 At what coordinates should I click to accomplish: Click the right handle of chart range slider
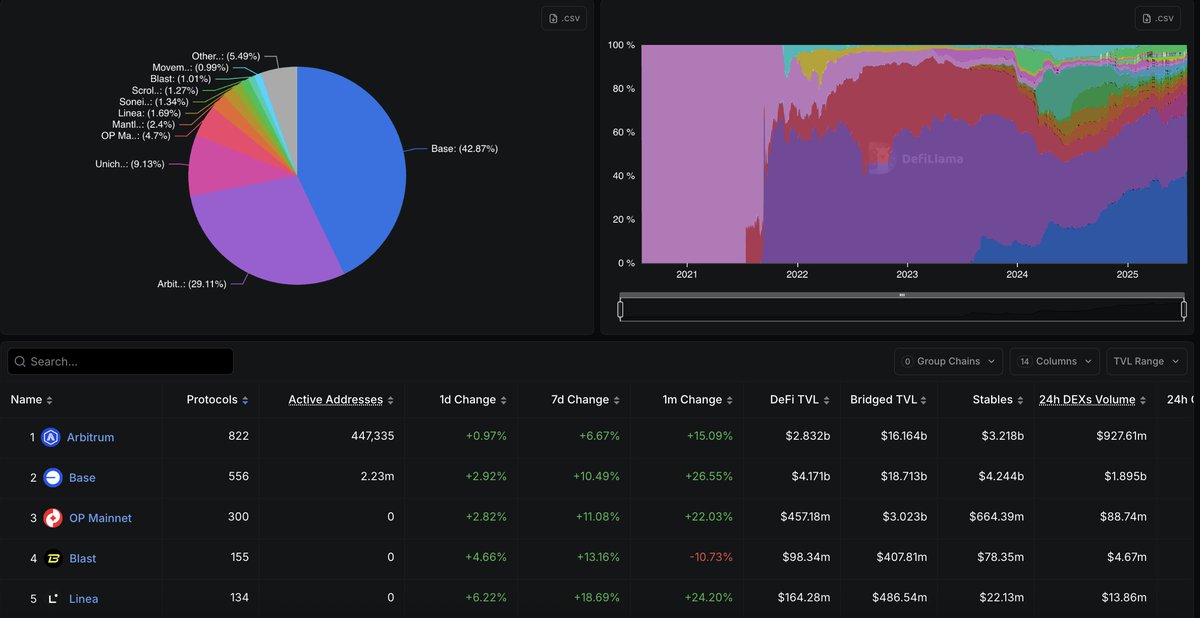[1184, 310]
